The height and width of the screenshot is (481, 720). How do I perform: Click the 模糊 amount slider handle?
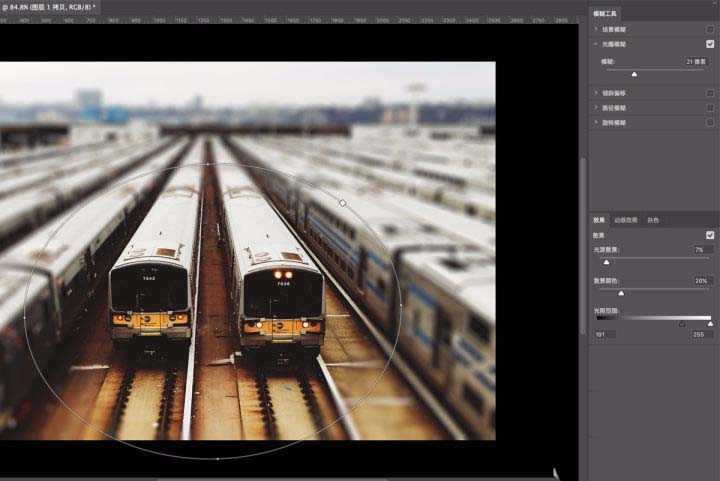pos(634,74)
